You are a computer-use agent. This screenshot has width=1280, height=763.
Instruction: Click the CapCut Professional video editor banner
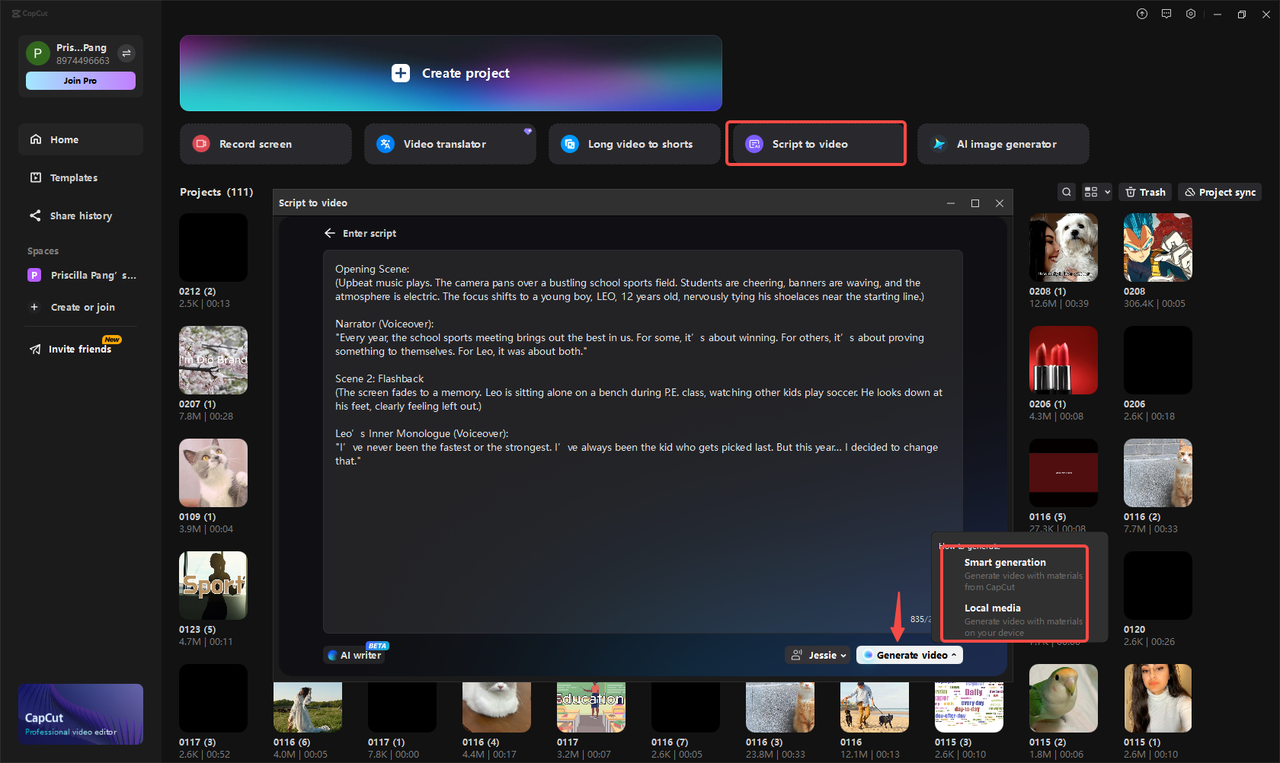point(81,714)
